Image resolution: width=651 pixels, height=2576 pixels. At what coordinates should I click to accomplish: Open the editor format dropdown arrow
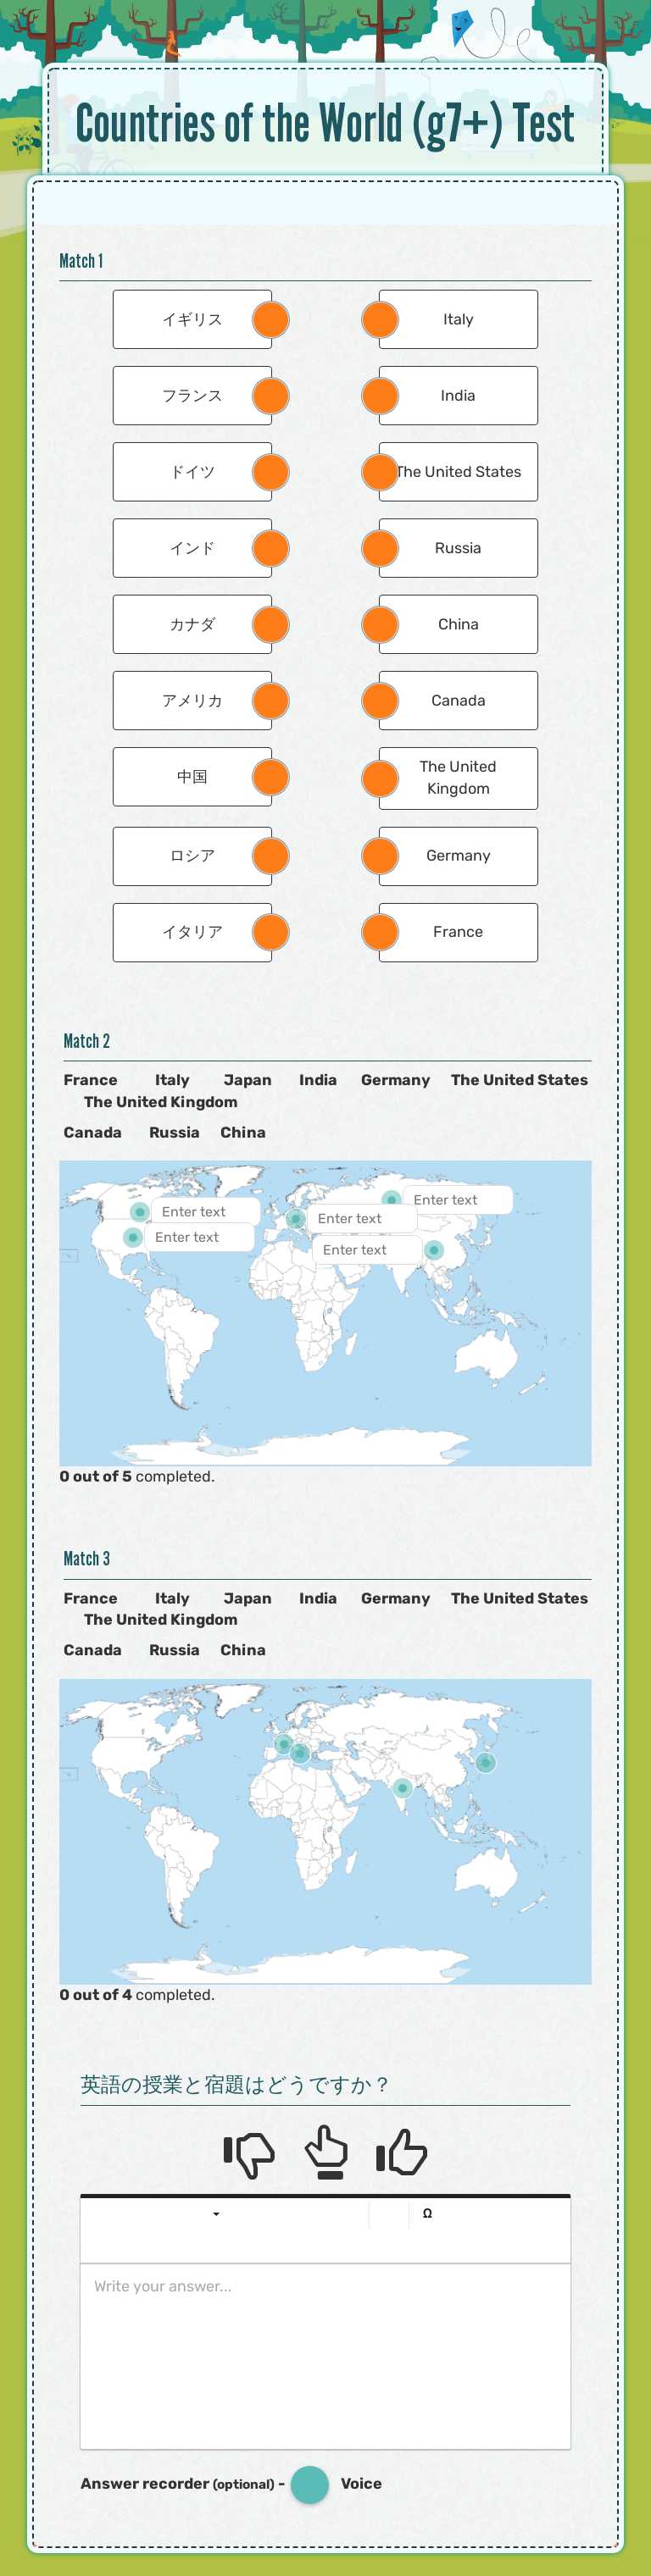pos(216,2214)
